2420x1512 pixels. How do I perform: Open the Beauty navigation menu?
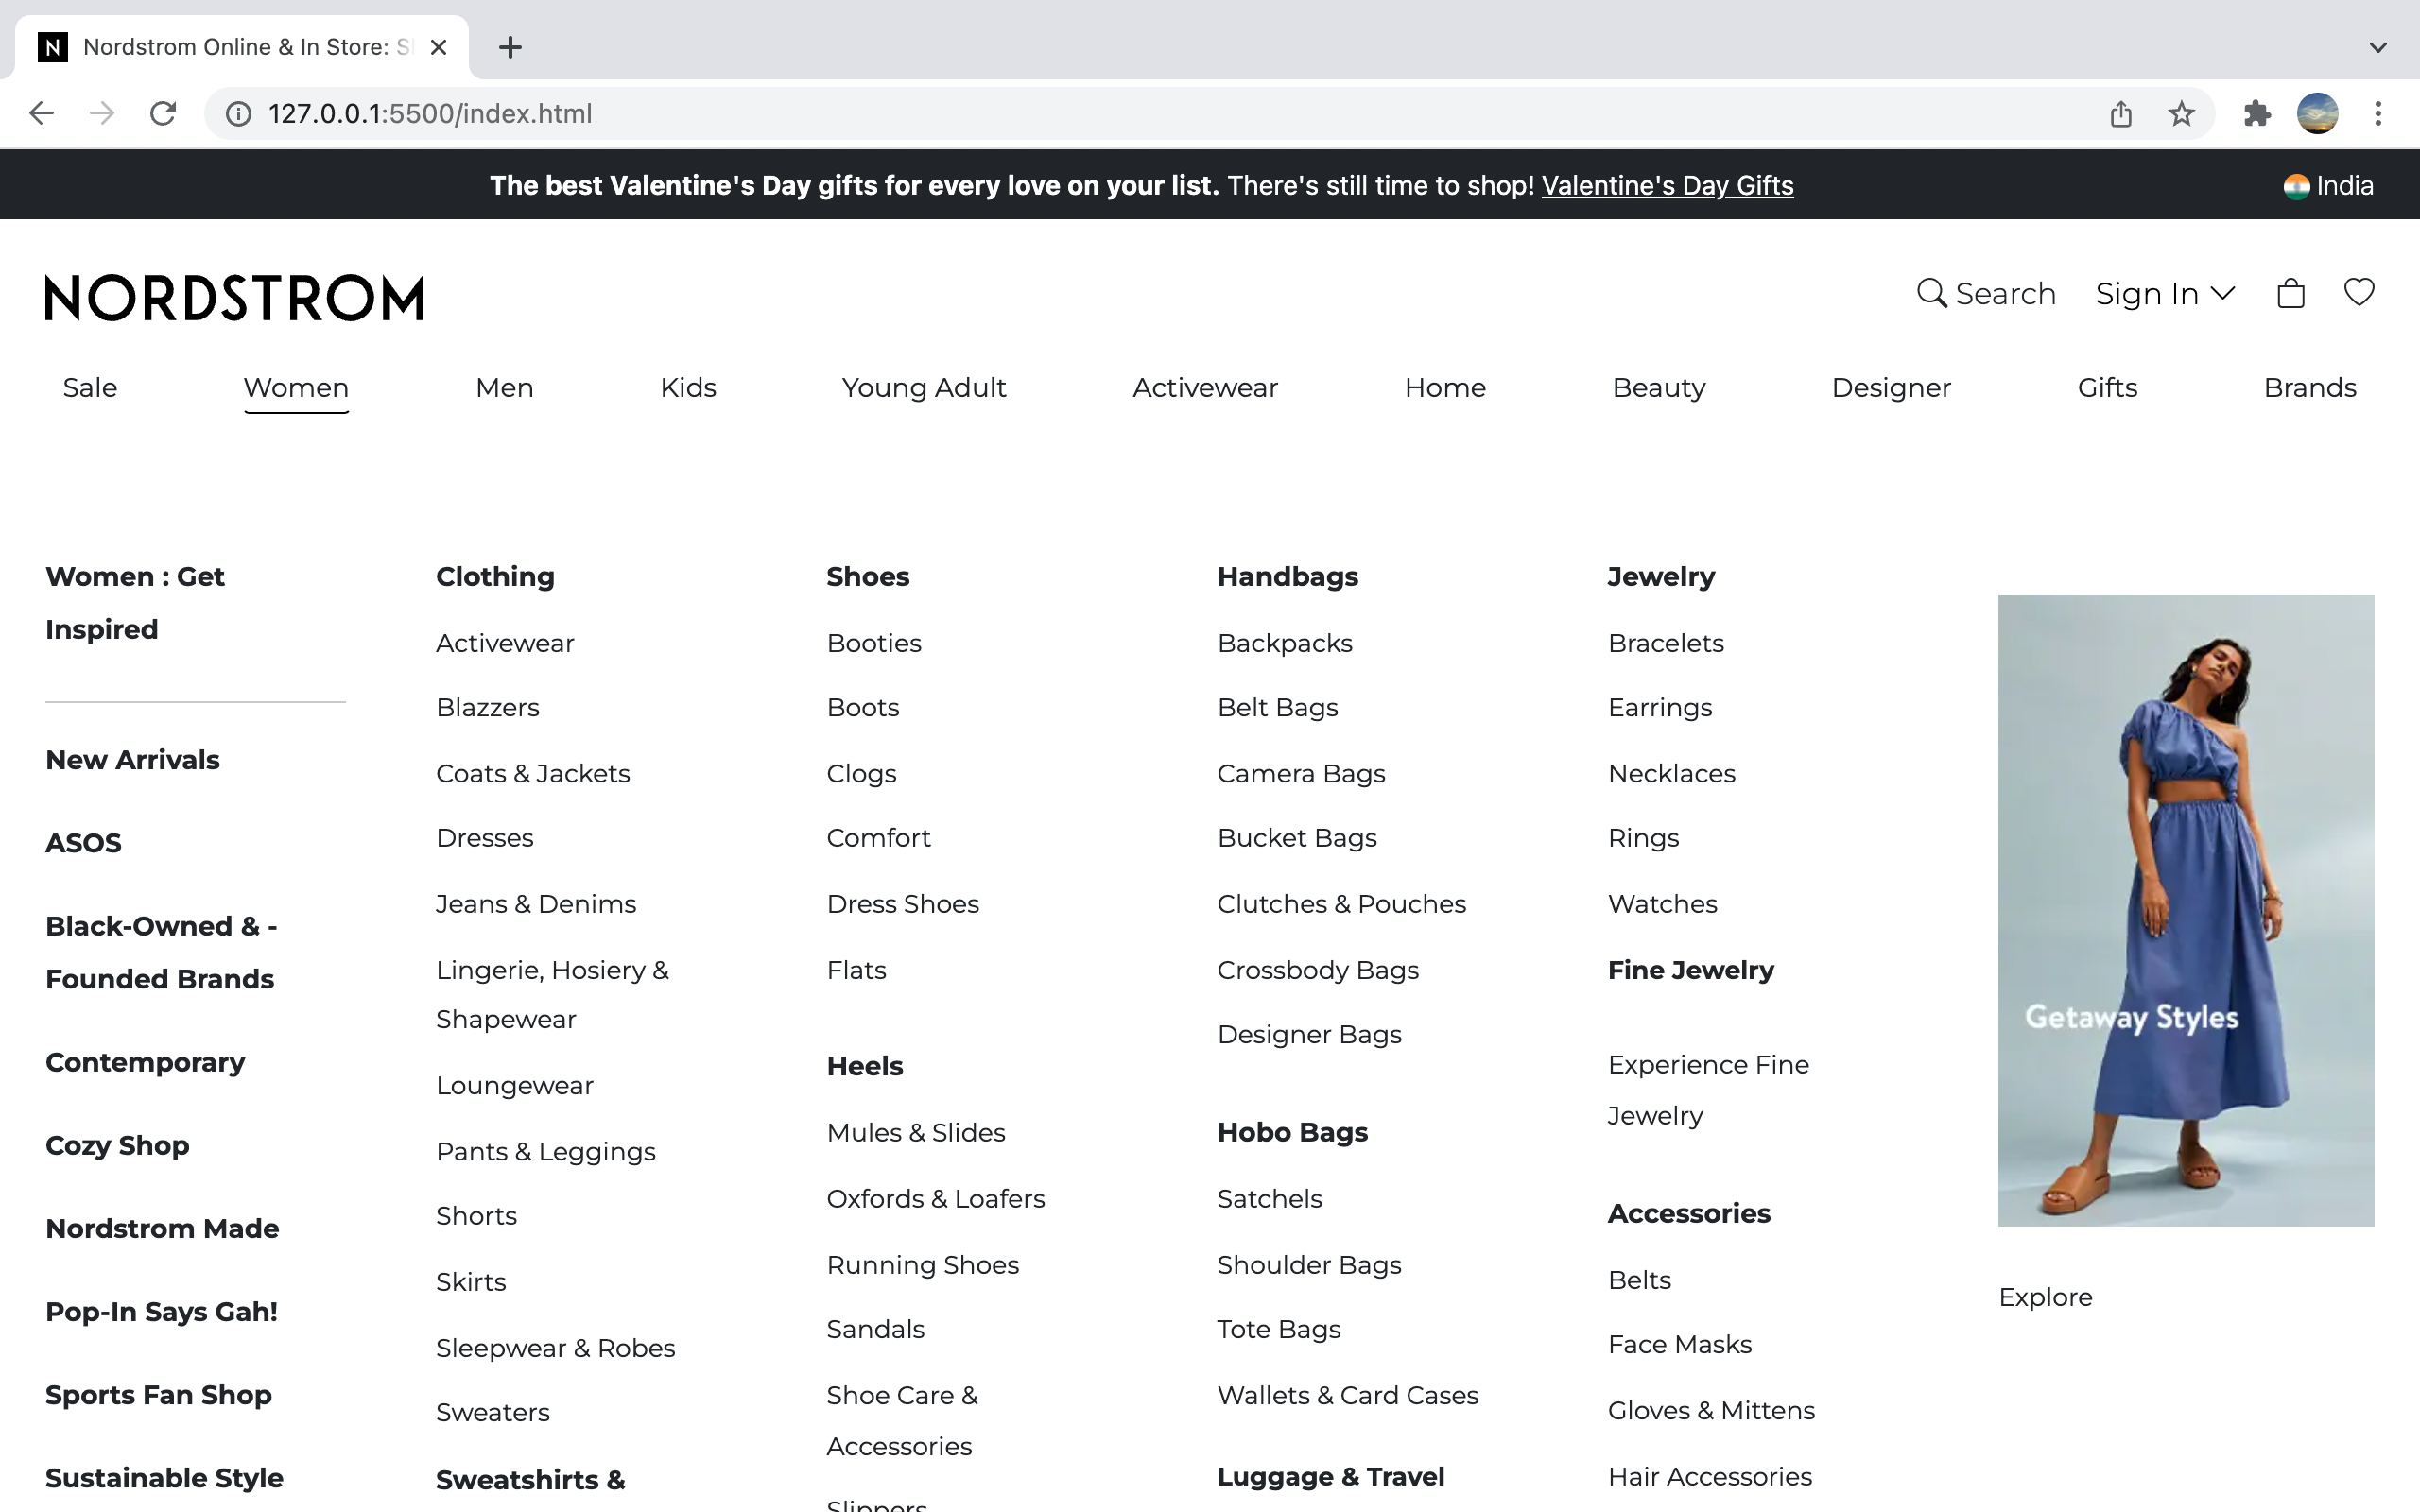(1658, 388)
